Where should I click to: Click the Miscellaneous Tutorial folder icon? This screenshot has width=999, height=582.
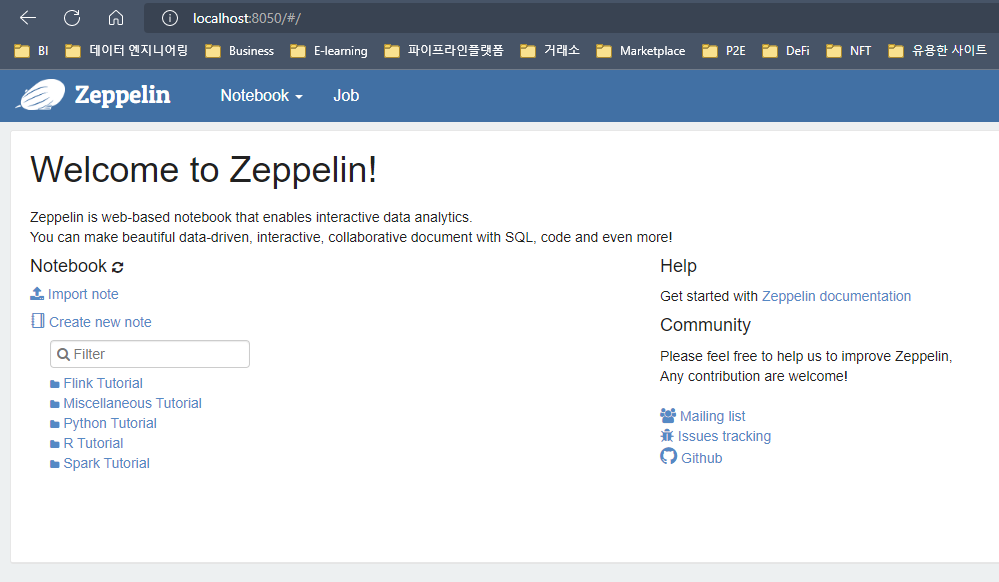click(55, 404)
